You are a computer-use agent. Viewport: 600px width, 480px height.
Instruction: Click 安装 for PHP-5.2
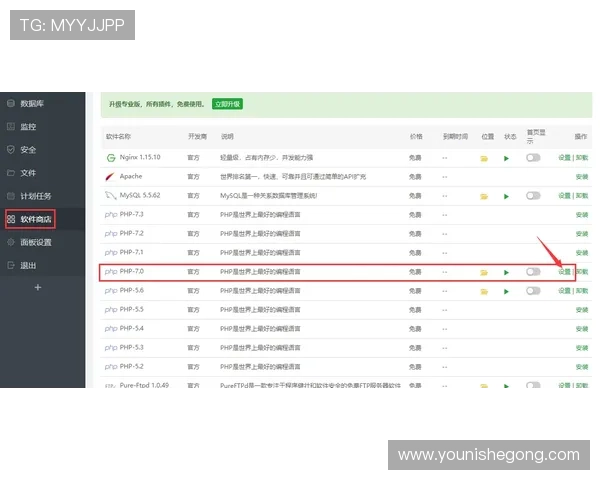click(582, 367)
